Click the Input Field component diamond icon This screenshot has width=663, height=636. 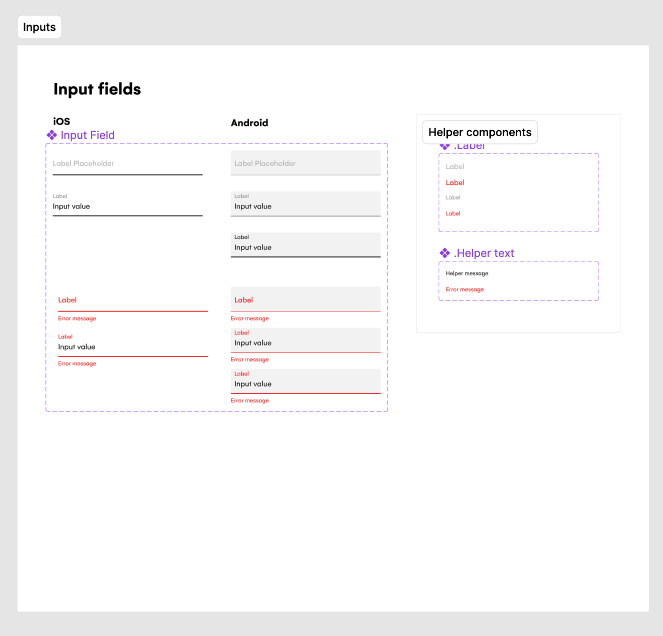click(x=52, y=135)
